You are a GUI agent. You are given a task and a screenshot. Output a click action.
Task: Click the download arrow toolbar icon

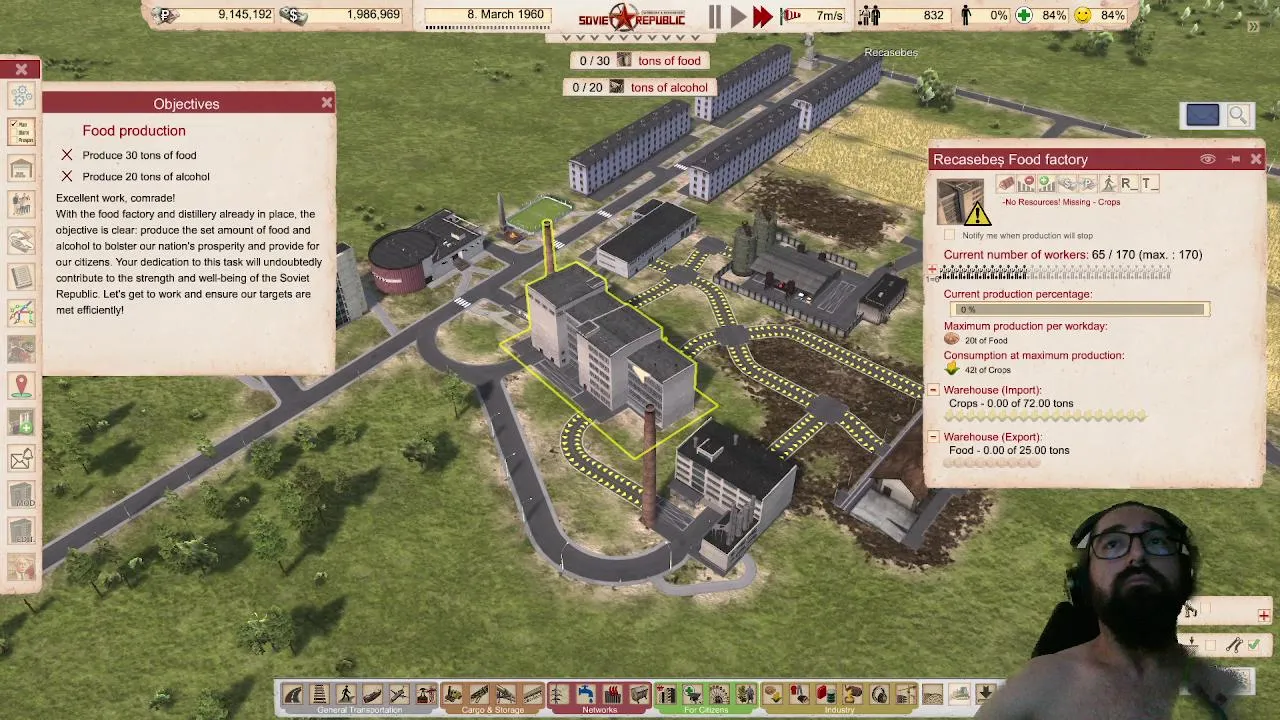click(985, 693)
